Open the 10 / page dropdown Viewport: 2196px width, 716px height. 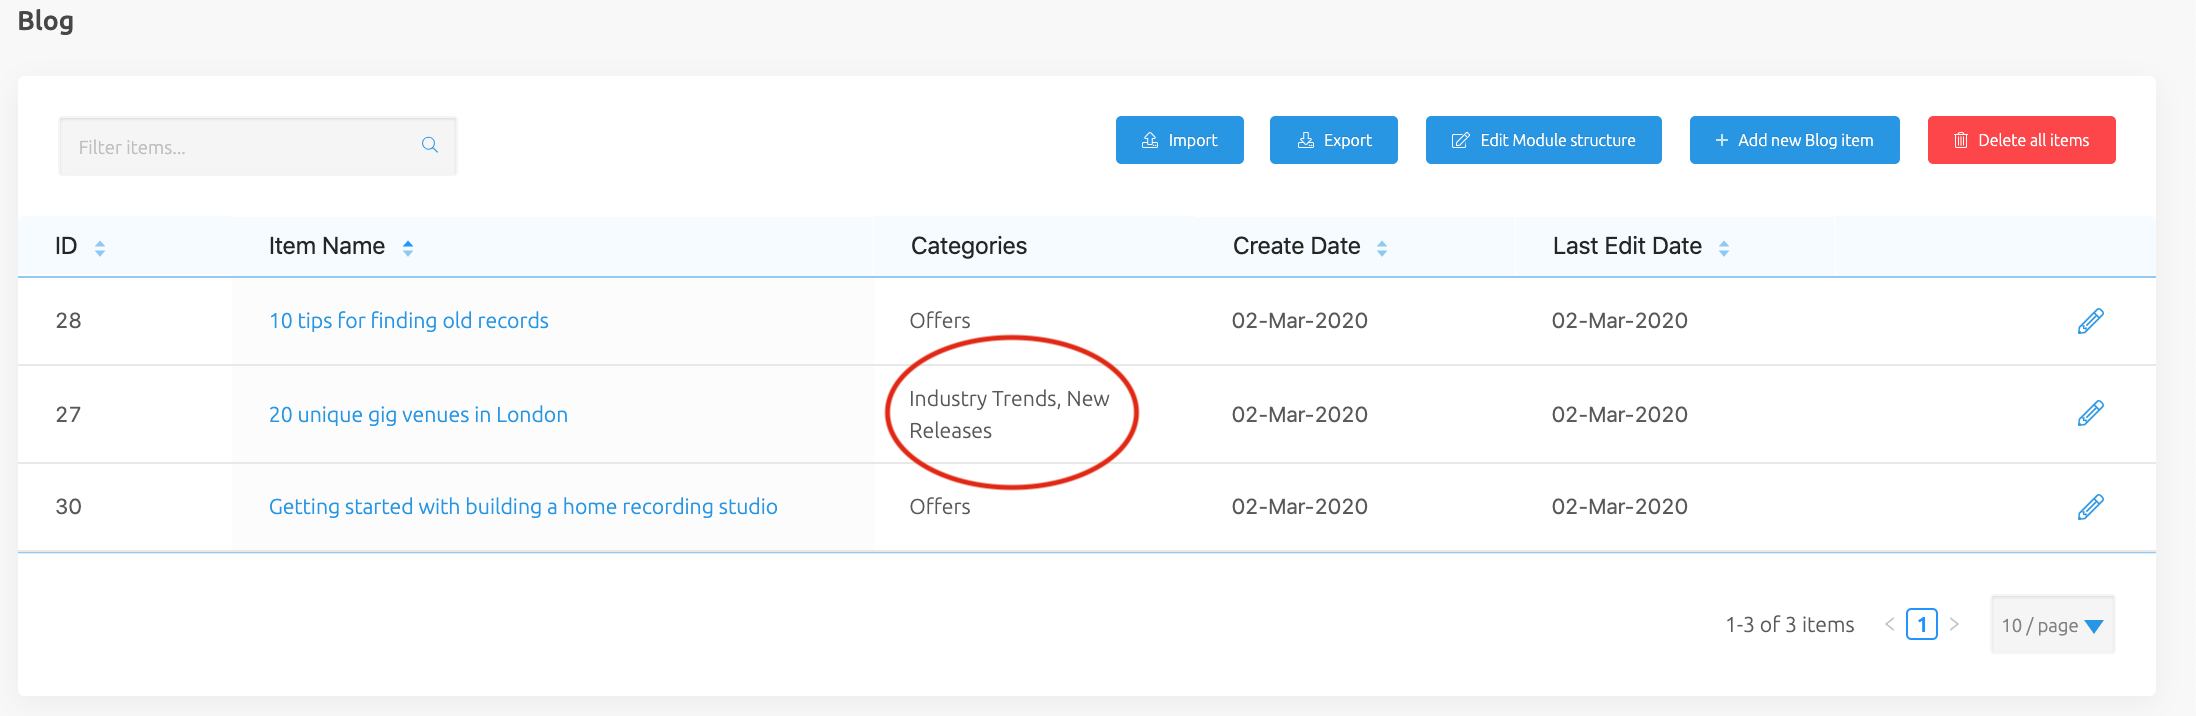click(2052, 625)
